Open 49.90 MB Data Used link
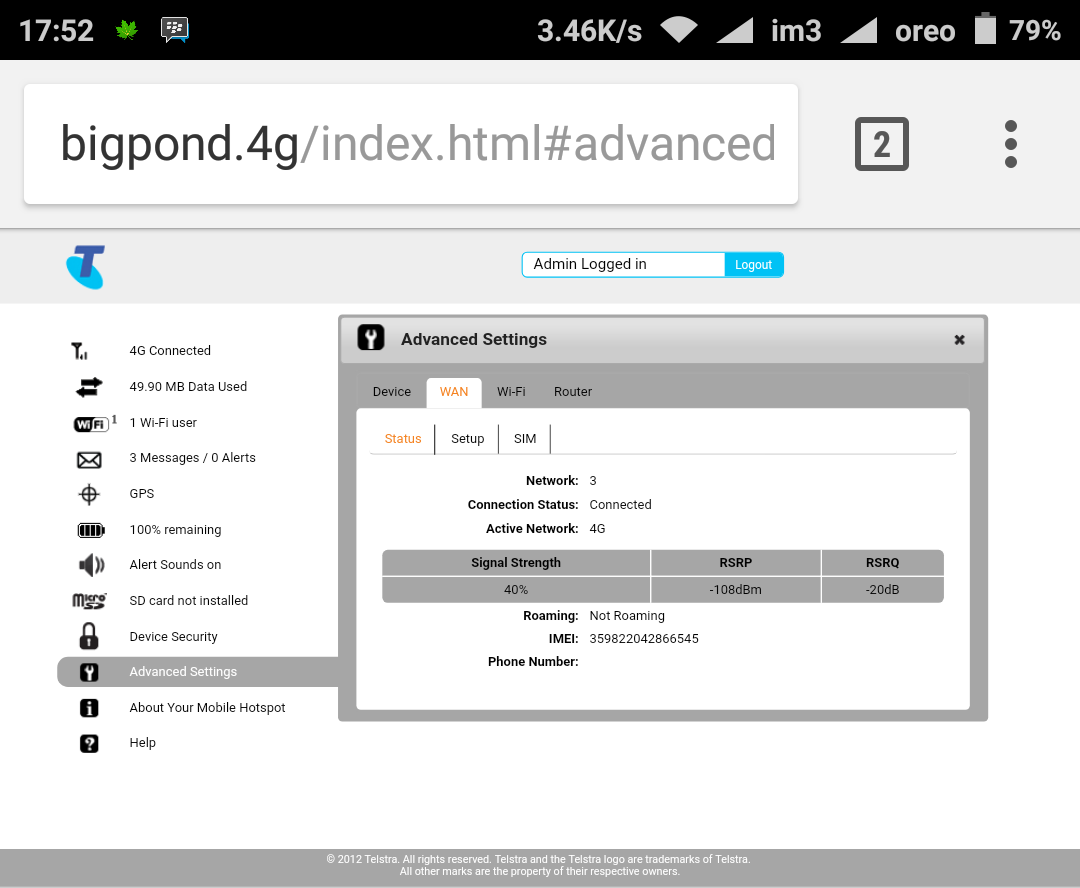This screenshot has height=888, width=1080. (188, 387)
